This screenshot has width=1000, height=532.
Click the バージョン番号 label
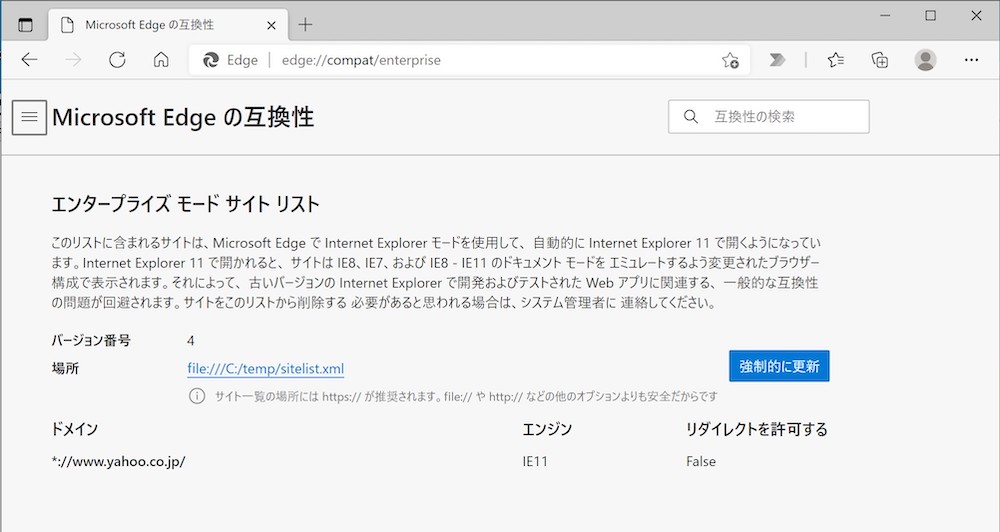(x=91, y=341)
